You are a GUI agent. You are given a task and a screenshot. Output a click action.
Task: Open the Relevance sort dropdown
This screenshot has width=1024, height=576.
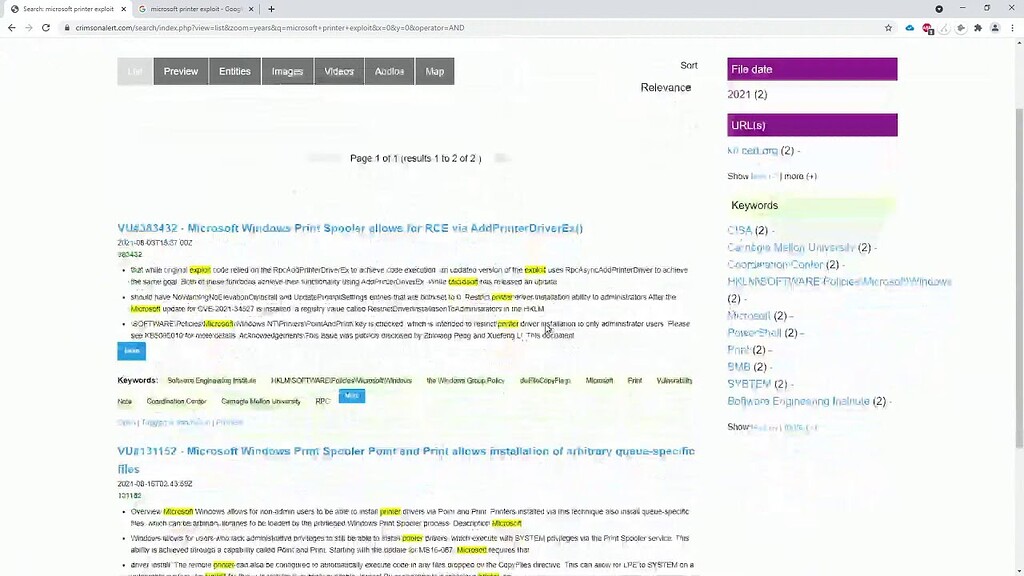[x=665, y=87]
